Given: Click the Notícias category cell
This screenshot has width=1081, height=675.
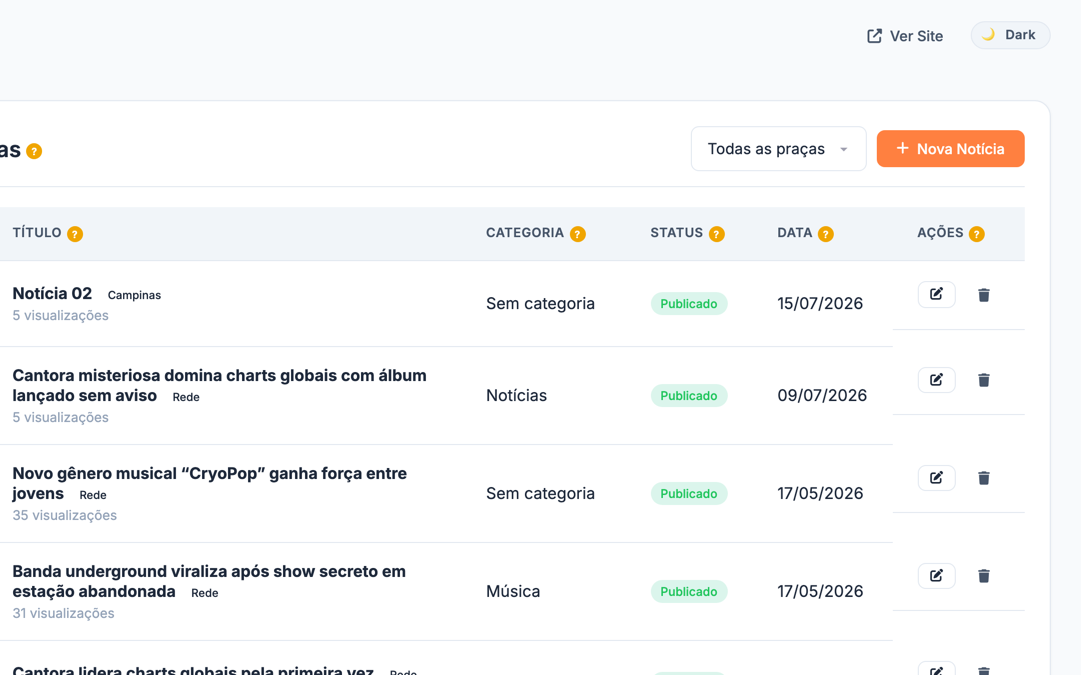Looking at the screenshot, I should (516, 395).
